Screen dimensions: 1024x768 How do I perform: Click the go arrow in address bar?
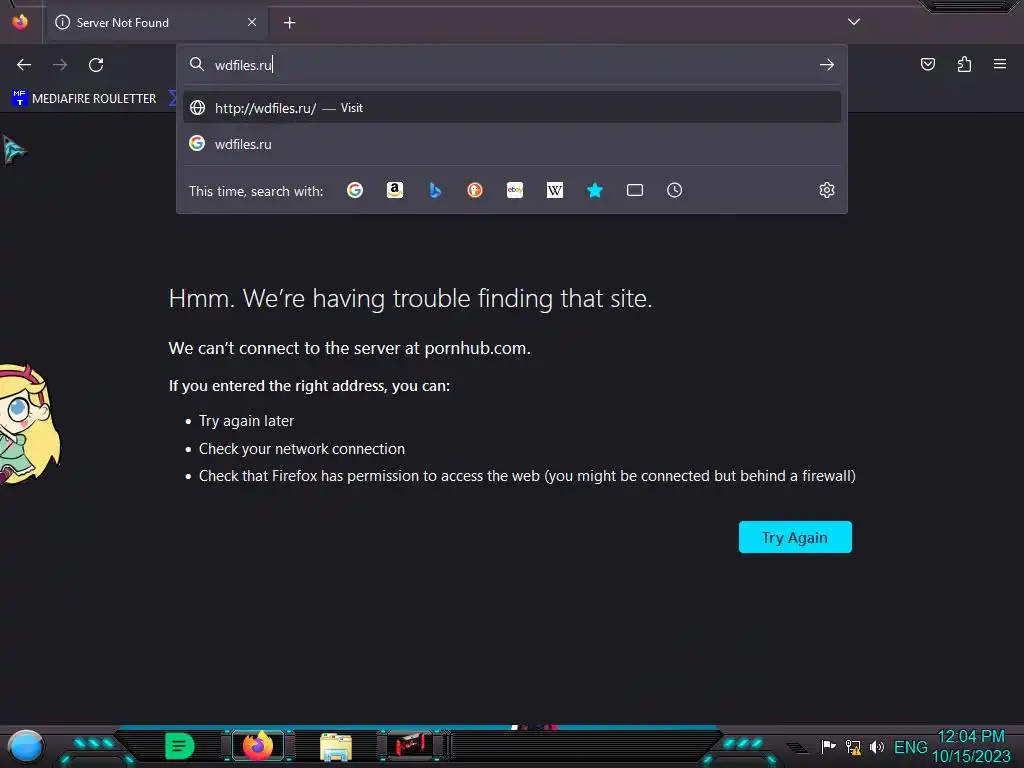coord(827,65)
